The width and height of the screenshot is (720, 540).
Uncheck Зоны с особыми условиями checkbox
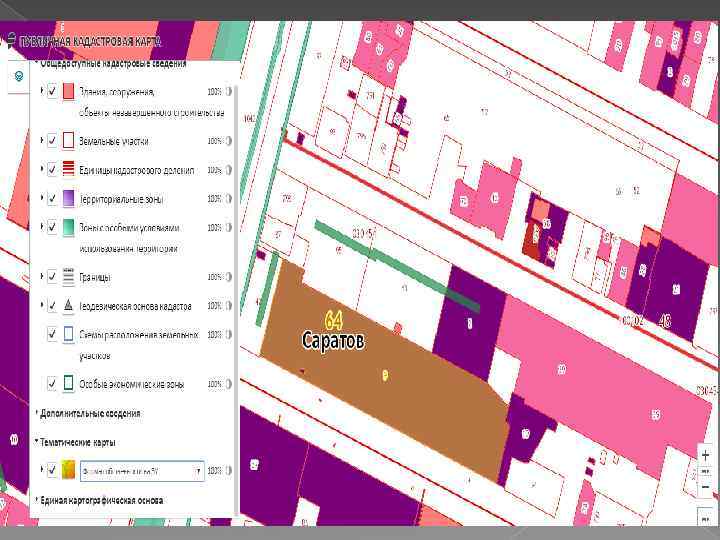52,226
